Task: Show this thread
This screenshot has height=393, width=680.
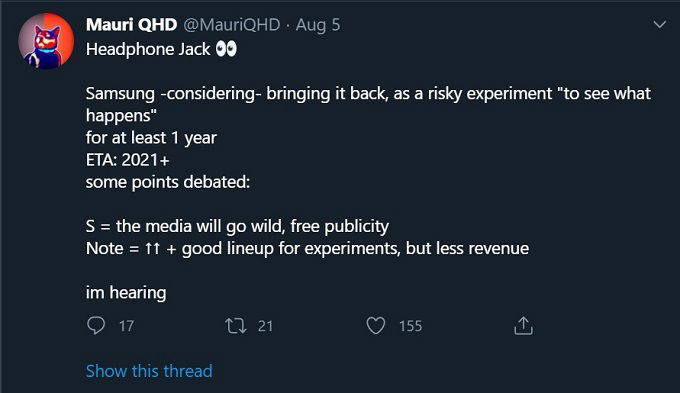Action: click(149, 371)
